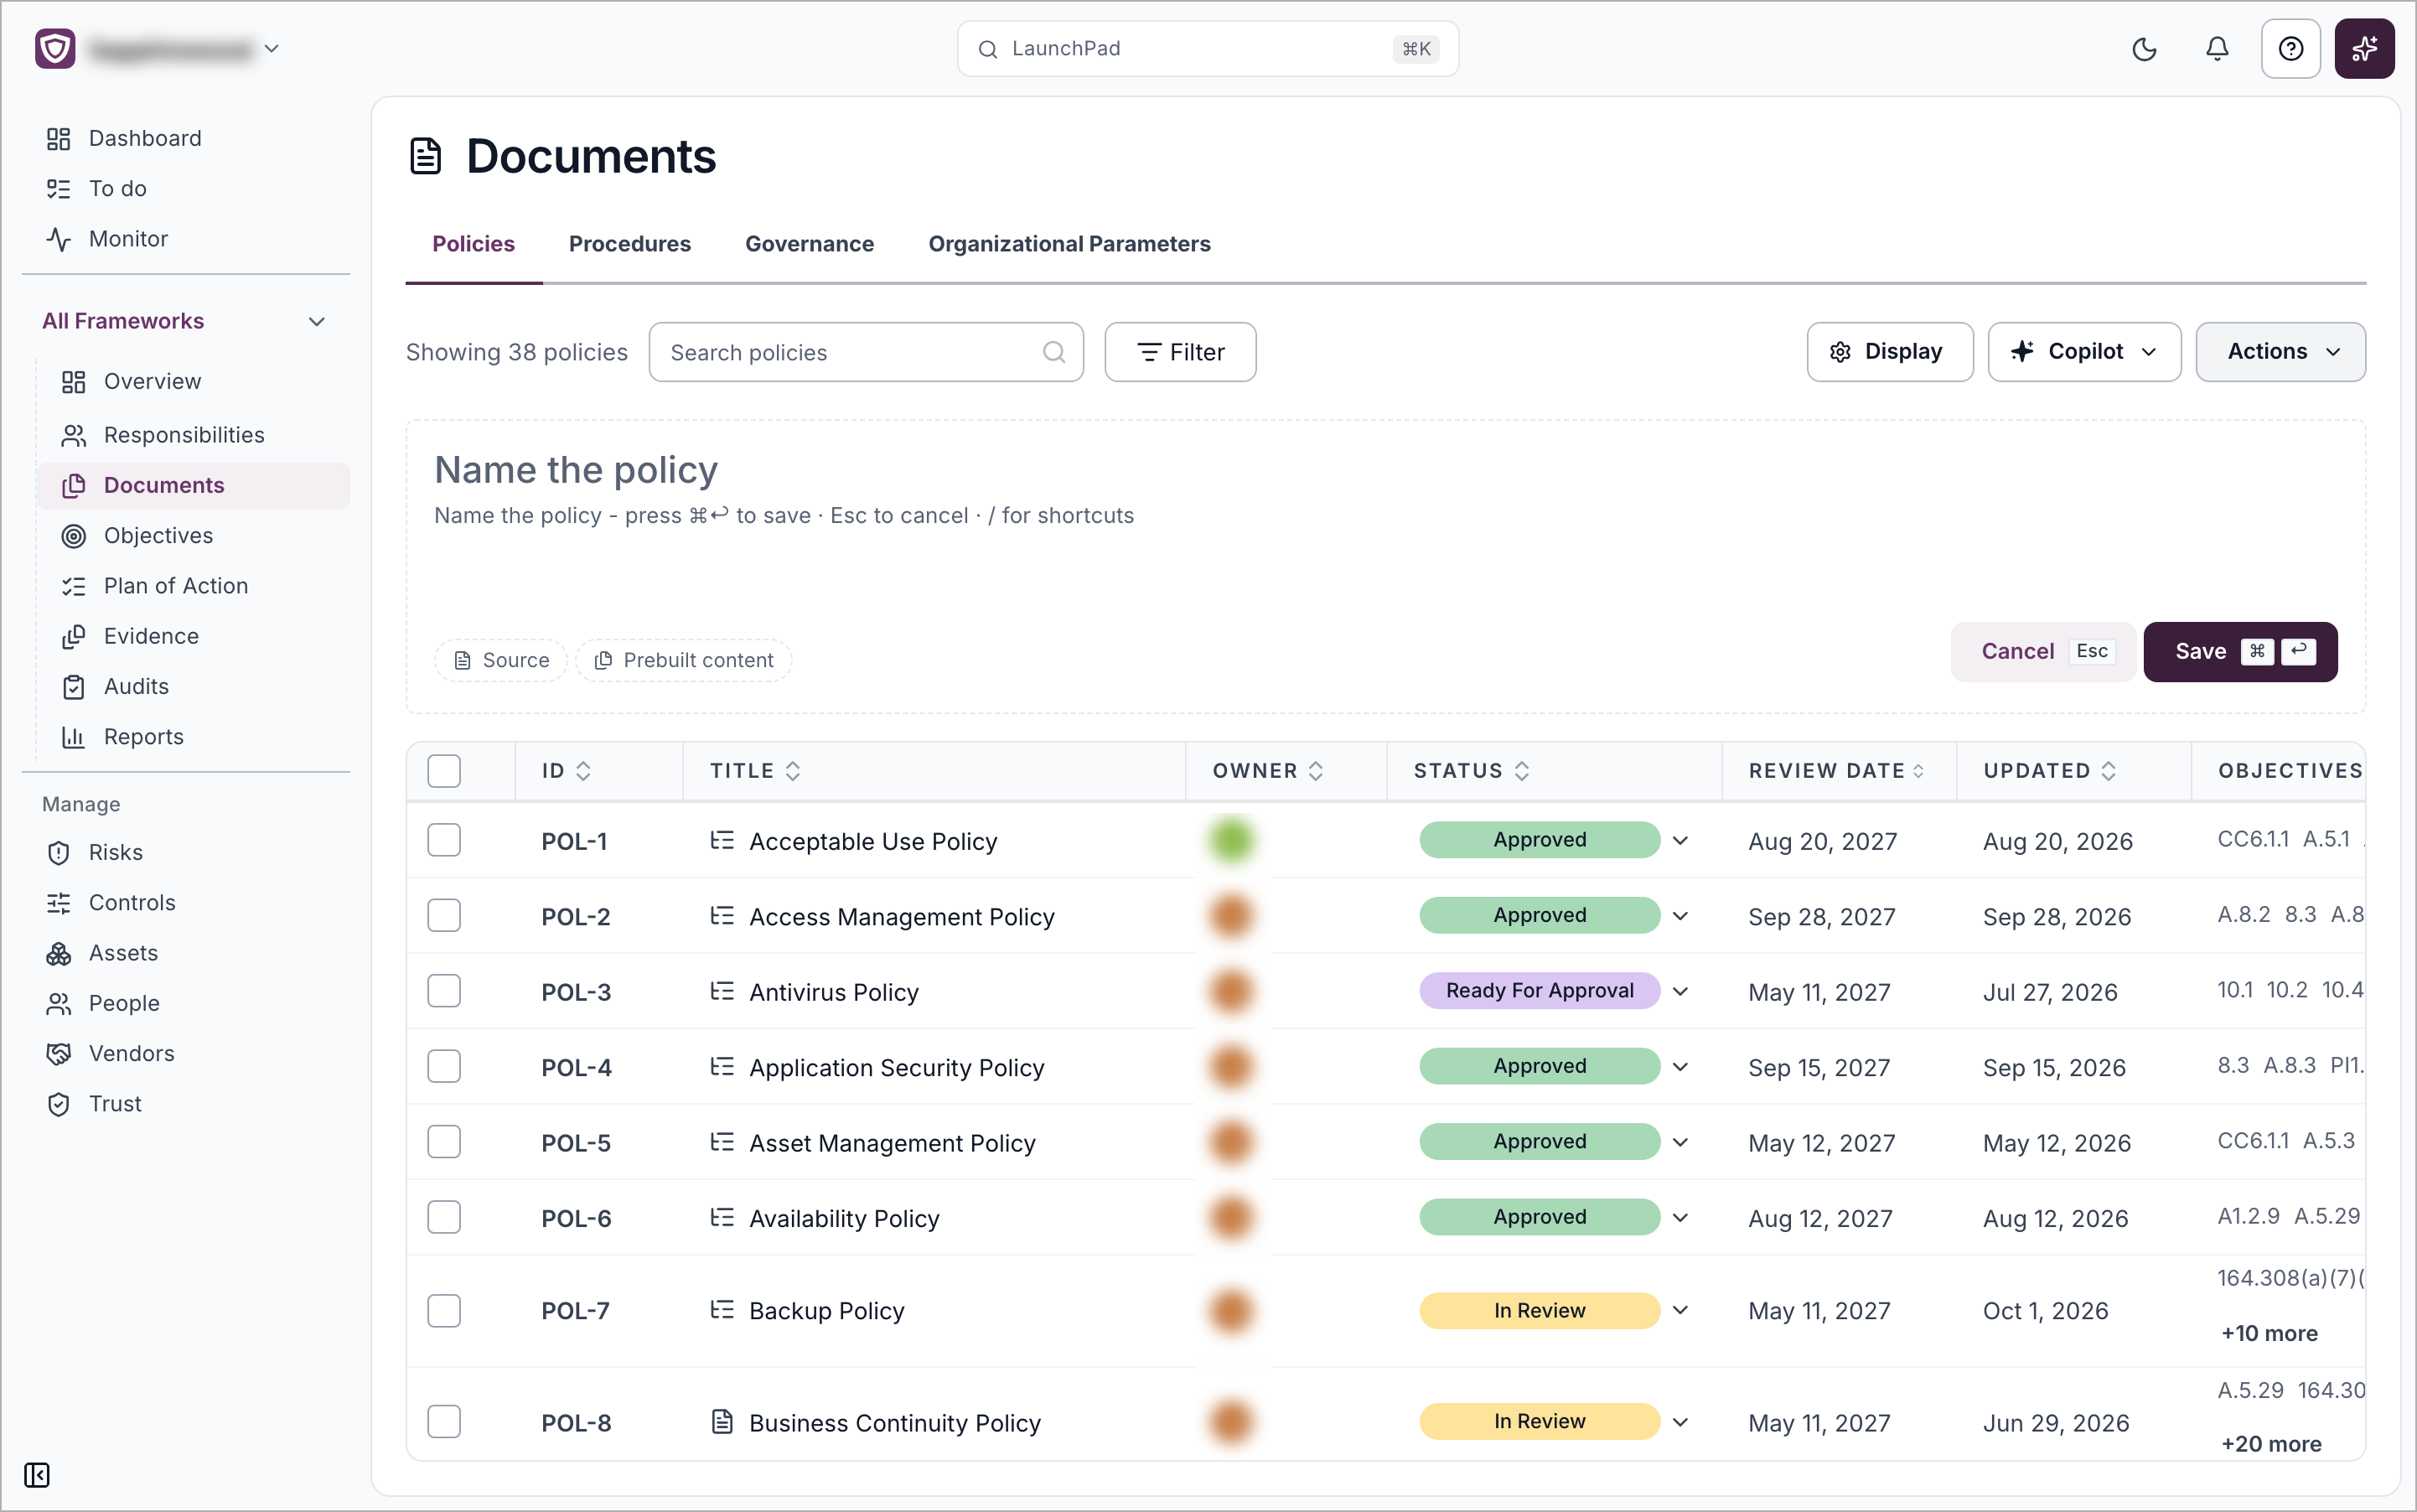Check the POL-2 Access Management Policy row
The image size is (2417, 1512).
click(x=444, y=916)
